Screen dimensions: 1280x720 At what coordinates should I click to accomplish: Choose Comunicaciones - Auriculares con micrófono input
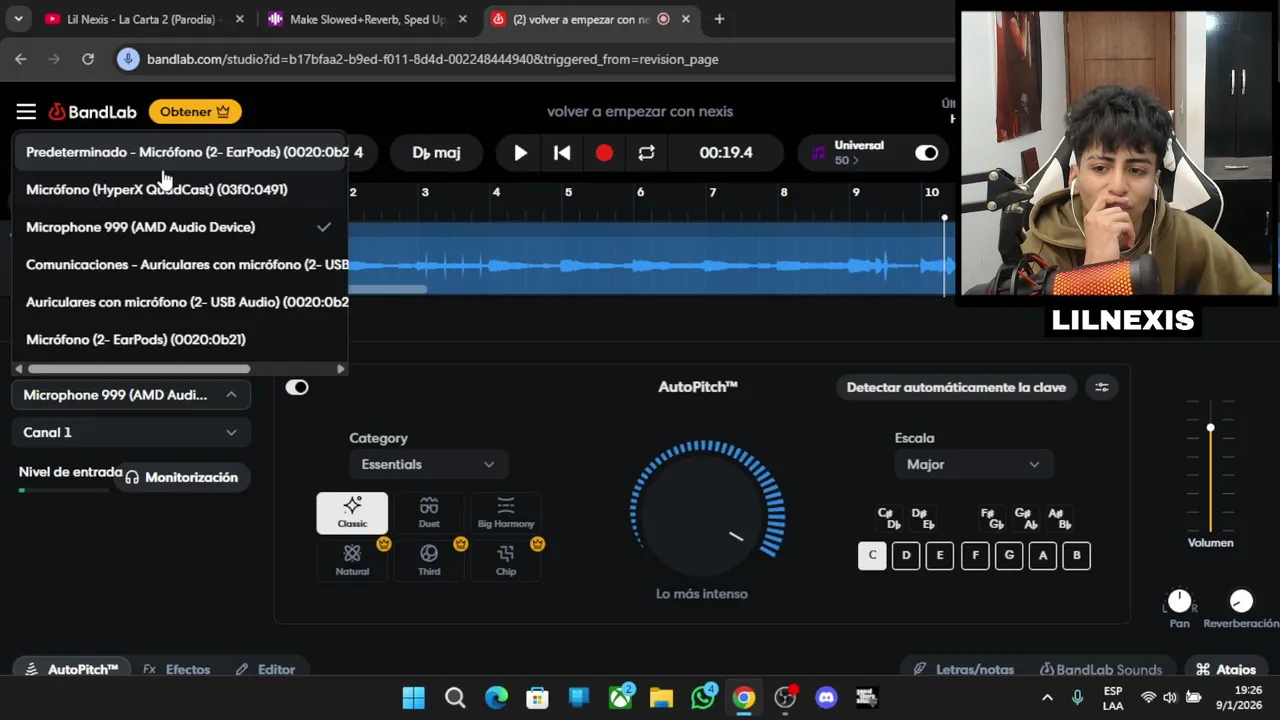pyautogui.click(x=180, y=264)
